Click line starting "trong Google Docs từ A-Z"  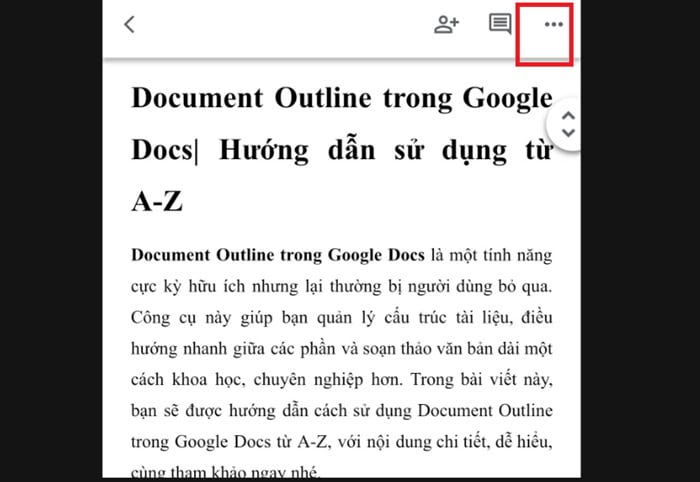point(342,442)
